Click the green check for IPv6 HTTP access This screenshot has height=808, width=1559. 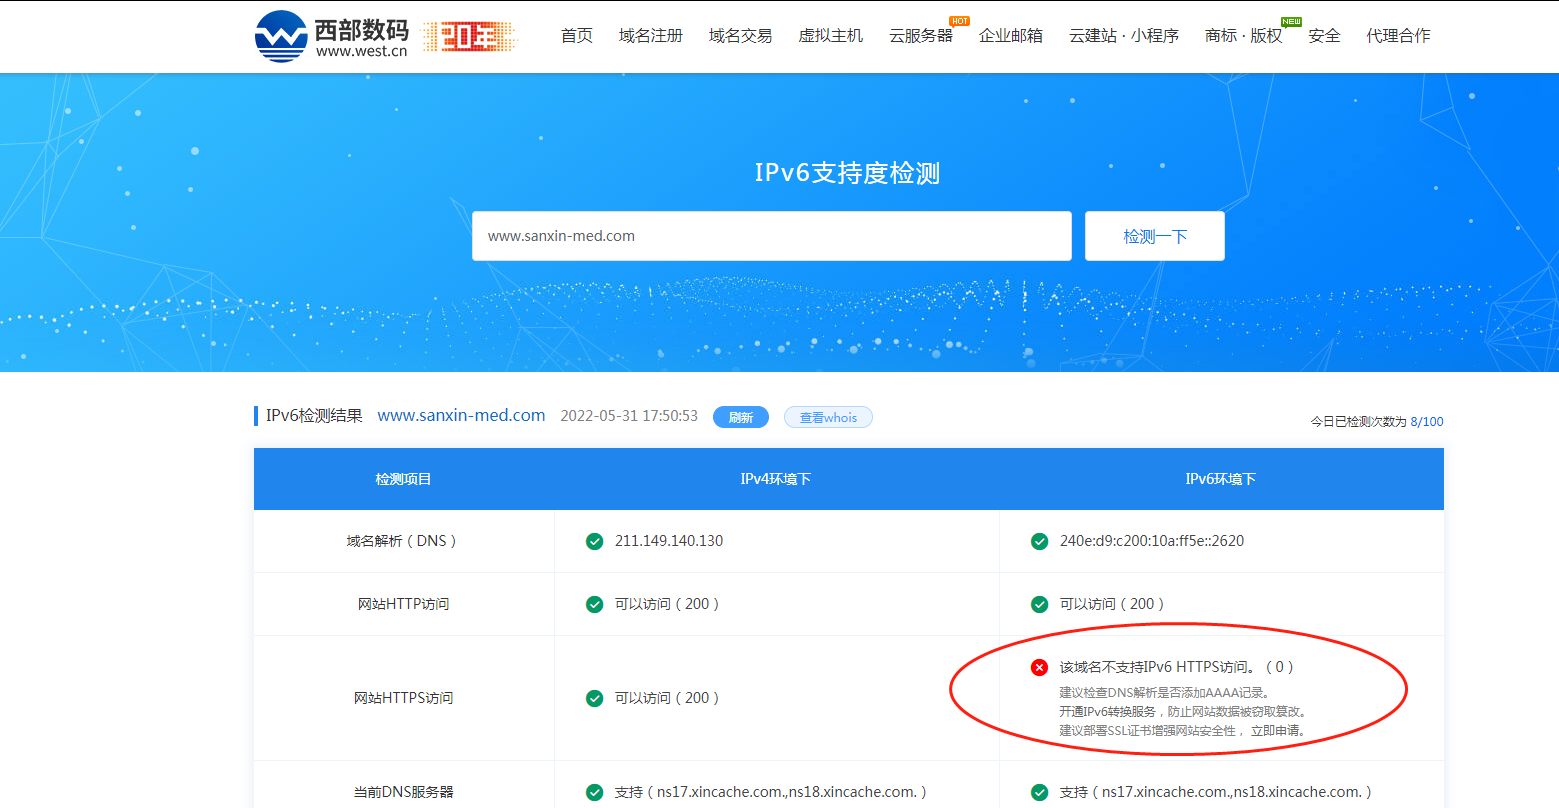1038,603
